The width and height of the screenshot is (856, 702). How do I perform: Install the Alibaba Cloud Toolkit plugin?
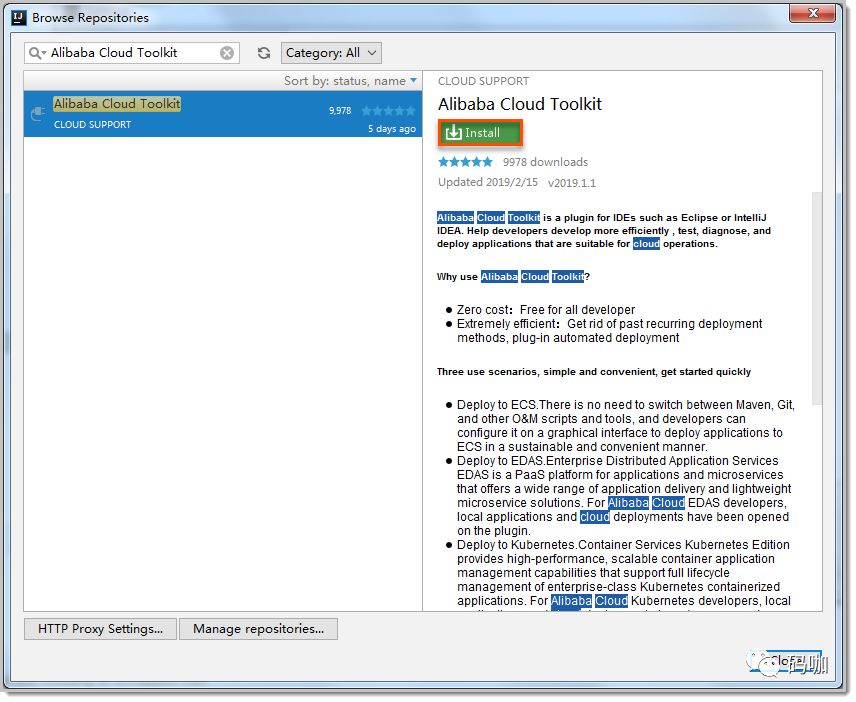480,133
